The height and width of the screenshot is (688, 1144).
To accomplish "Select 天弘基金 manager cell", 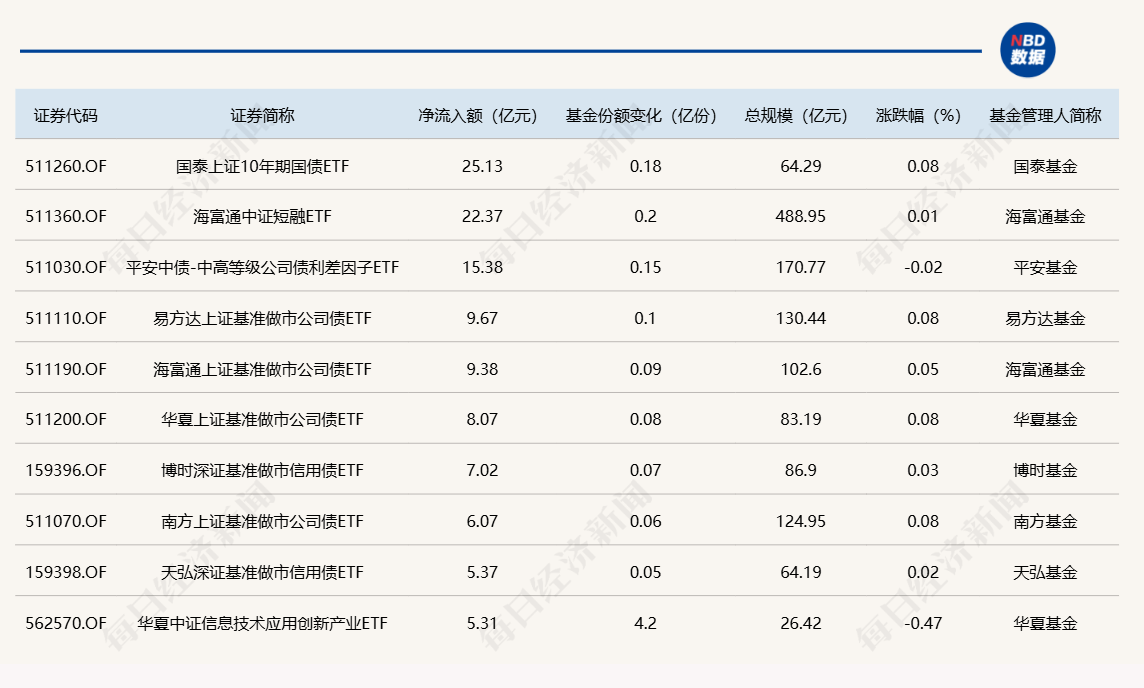I will tap(1046, 573).
